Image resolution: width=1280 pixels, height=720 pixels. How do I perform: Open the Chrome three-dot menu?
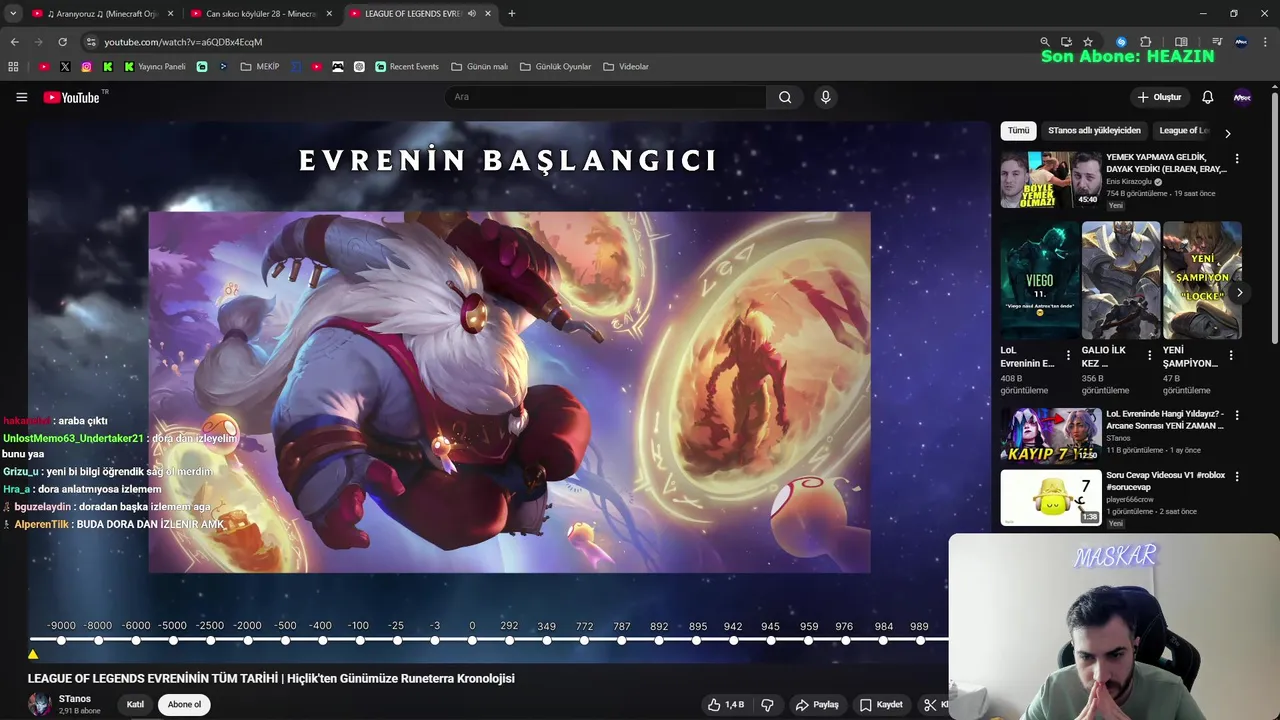click(x=1266, y=42)
